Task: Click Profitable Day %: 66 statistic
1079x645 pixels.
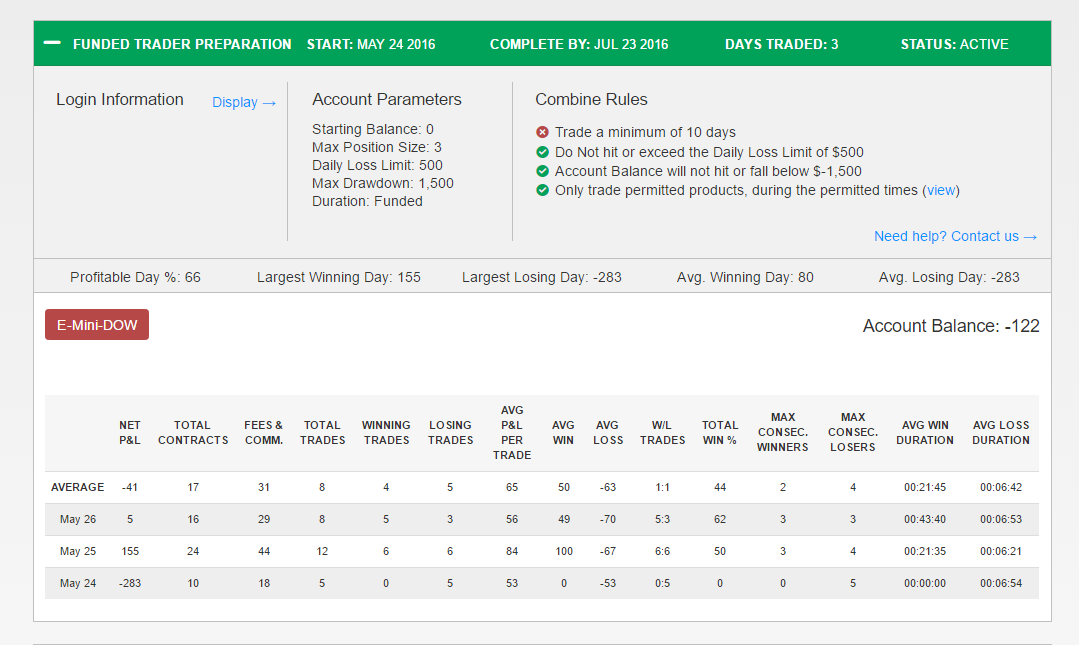Action: (x=136, y=277)
